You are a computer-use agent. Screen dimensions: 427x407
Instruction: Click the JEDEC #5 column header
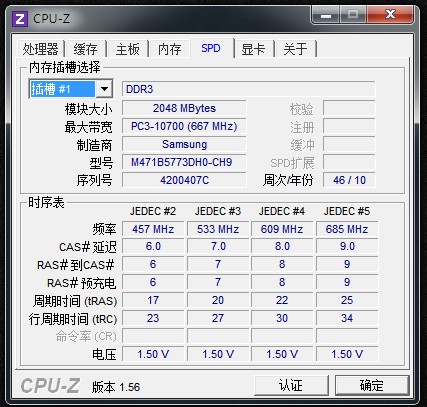pyautogui.click(x=347, y=211)
